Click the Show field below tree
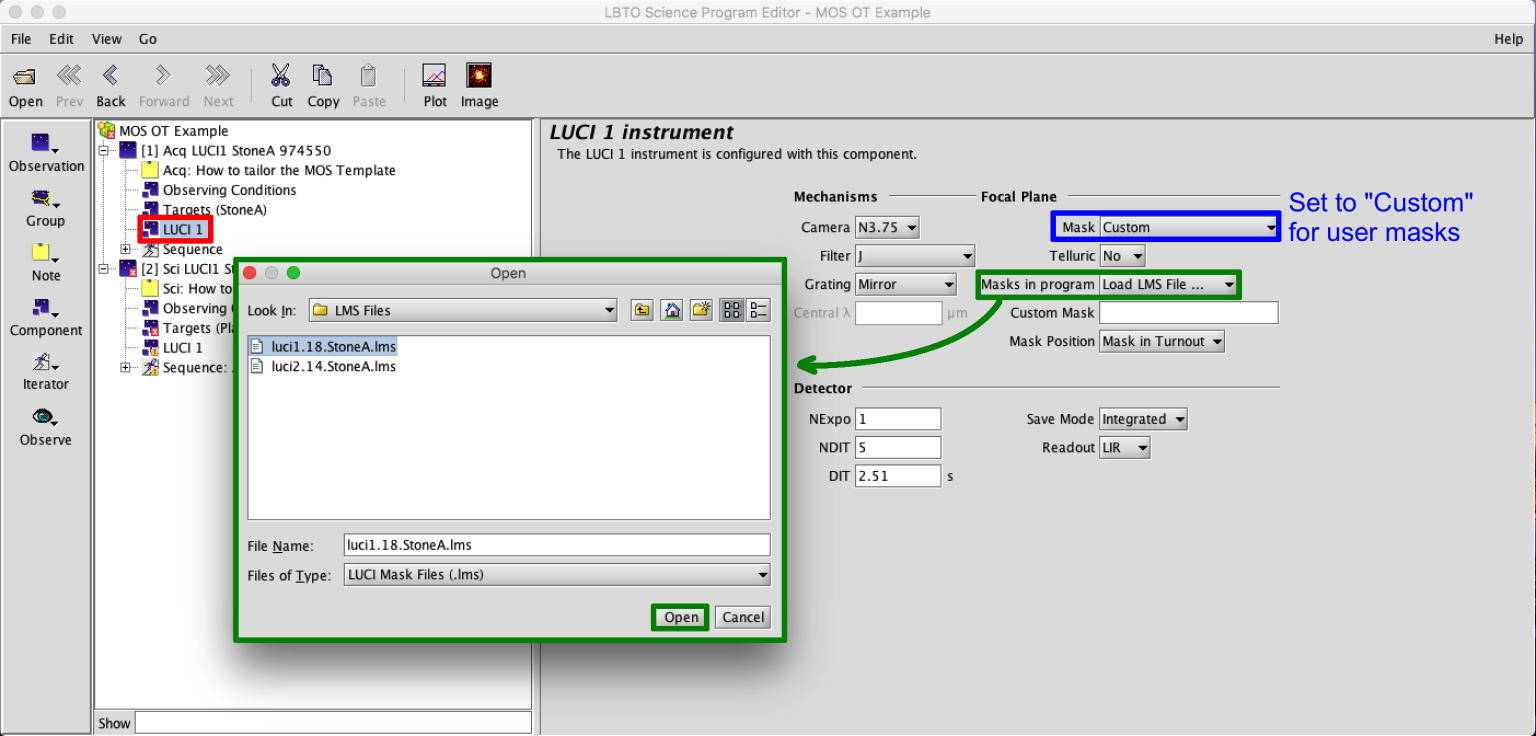This screenshot has width=1536, height=736. pos(333,722)
